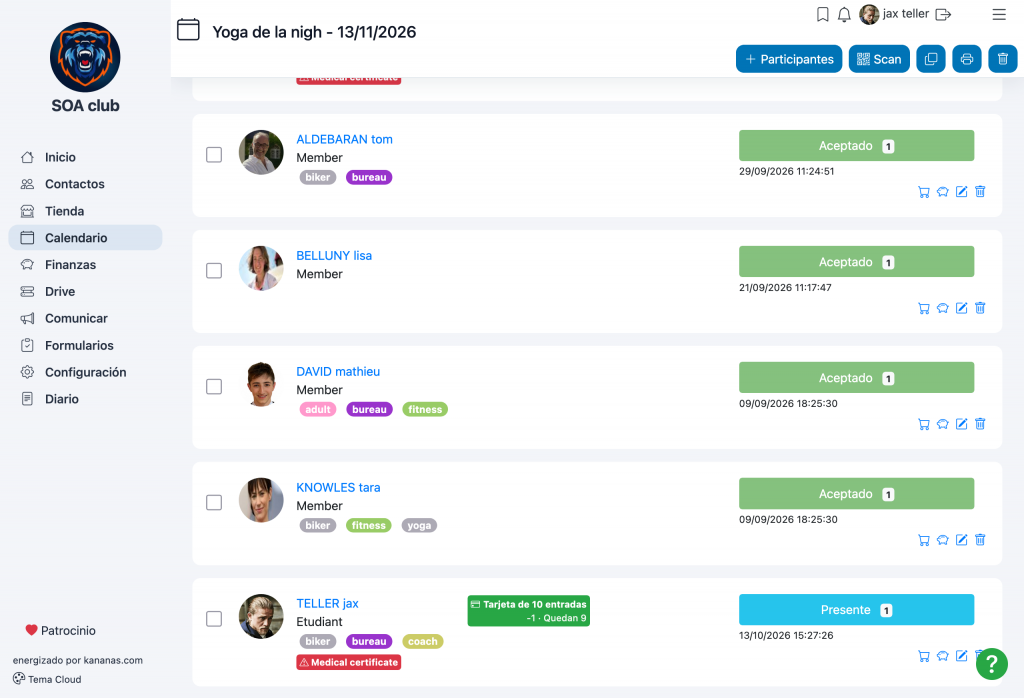Click piggy bank icon for KNOWLES tara
Image resolution: width=1024 pixels, height=698 pixels.
942,540
